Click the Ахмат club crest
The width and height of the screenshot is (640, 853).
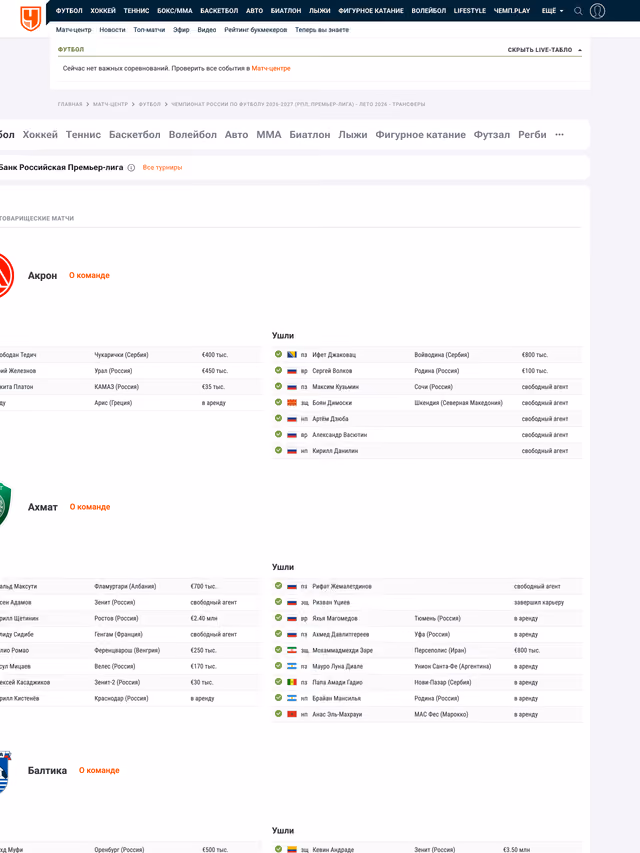click(4, 504)
